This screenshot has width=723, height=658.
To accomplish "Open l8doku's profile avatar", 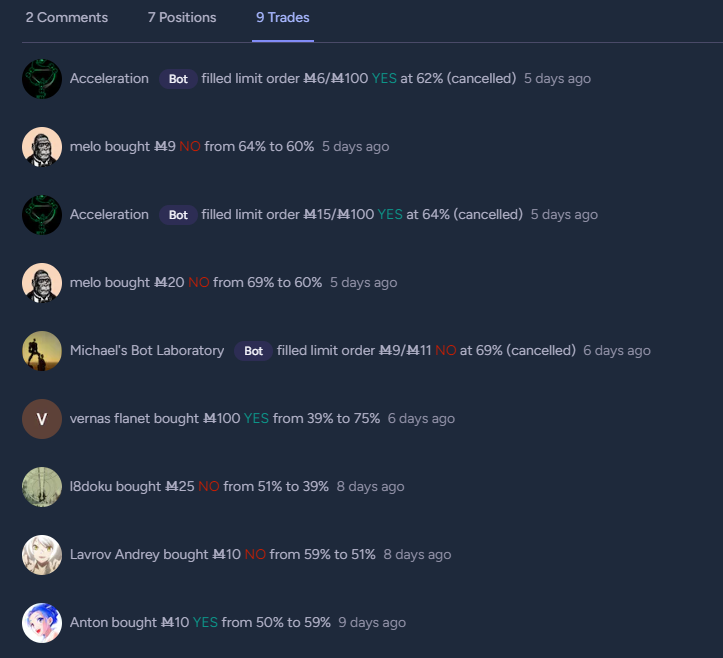I will point(42,487).
